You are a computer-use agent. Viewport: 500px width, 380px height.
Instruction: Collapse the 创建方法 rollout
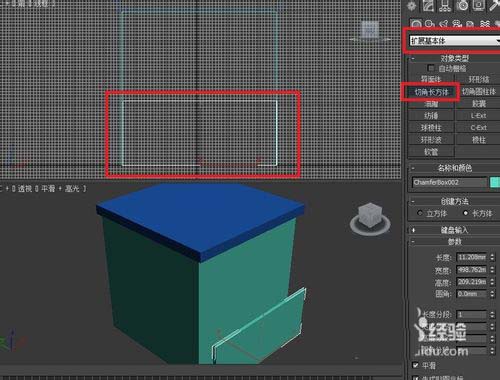(x=454, y=201)
